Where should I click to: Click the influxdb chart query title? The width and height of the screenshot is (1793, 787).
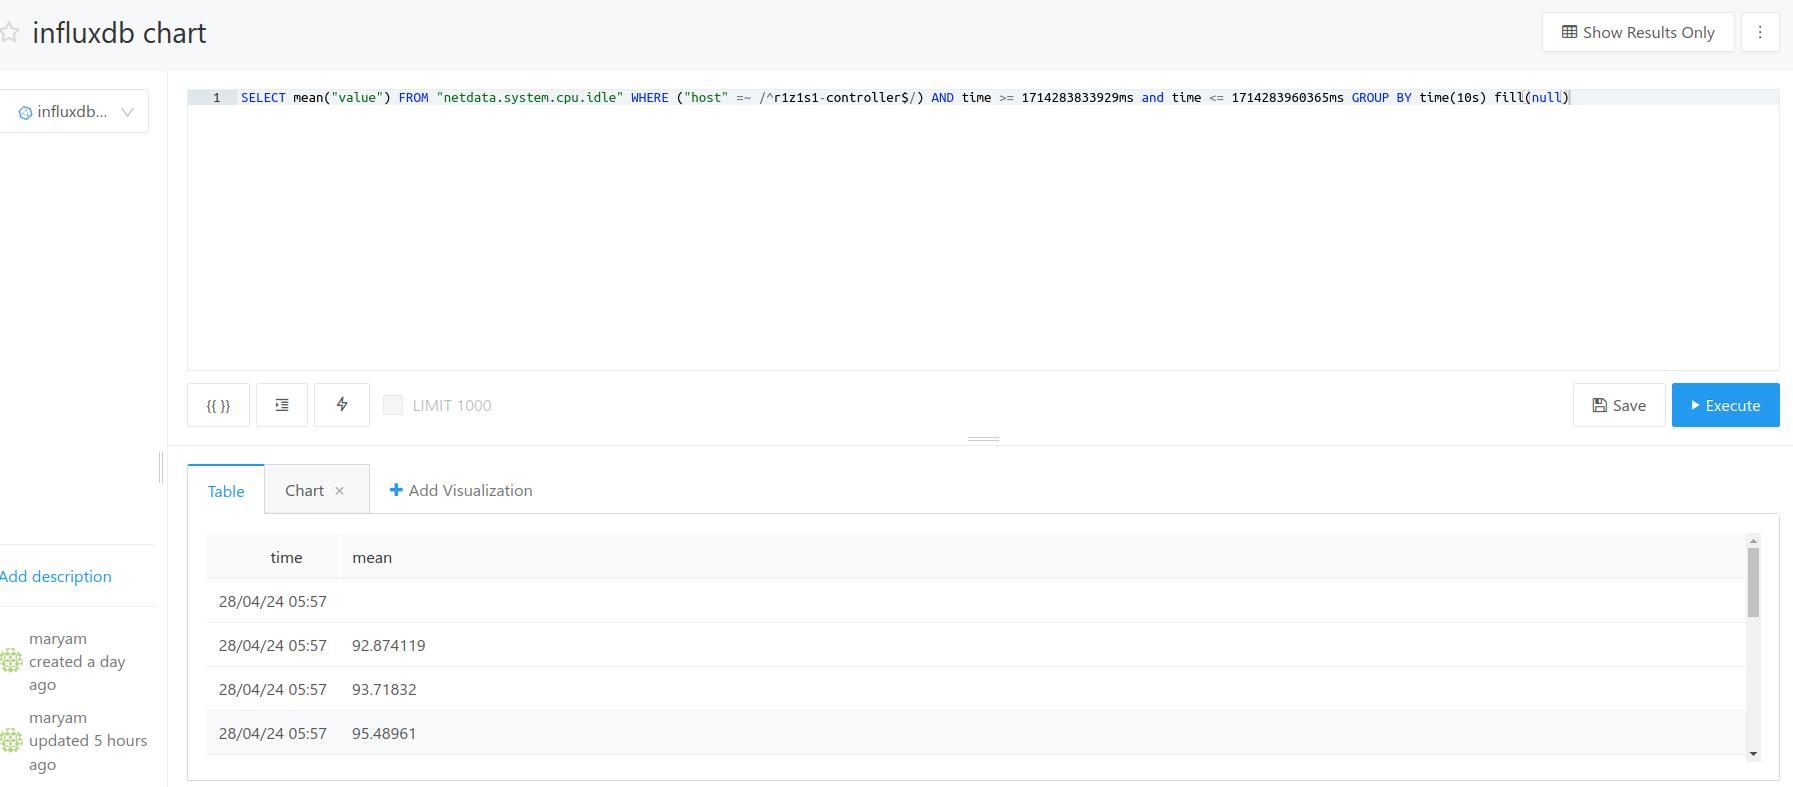(x=119, y=33)
